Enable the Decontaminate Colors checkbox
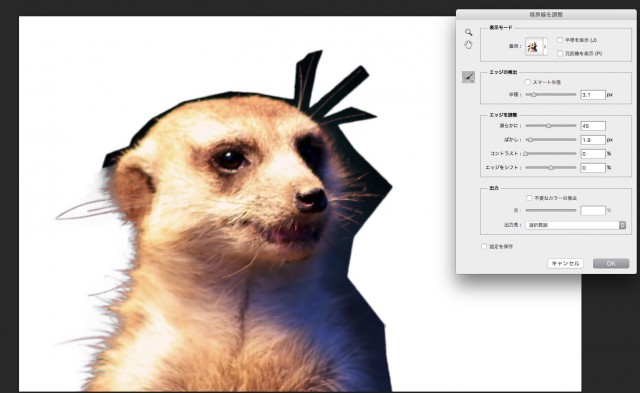 coord(529,198)
